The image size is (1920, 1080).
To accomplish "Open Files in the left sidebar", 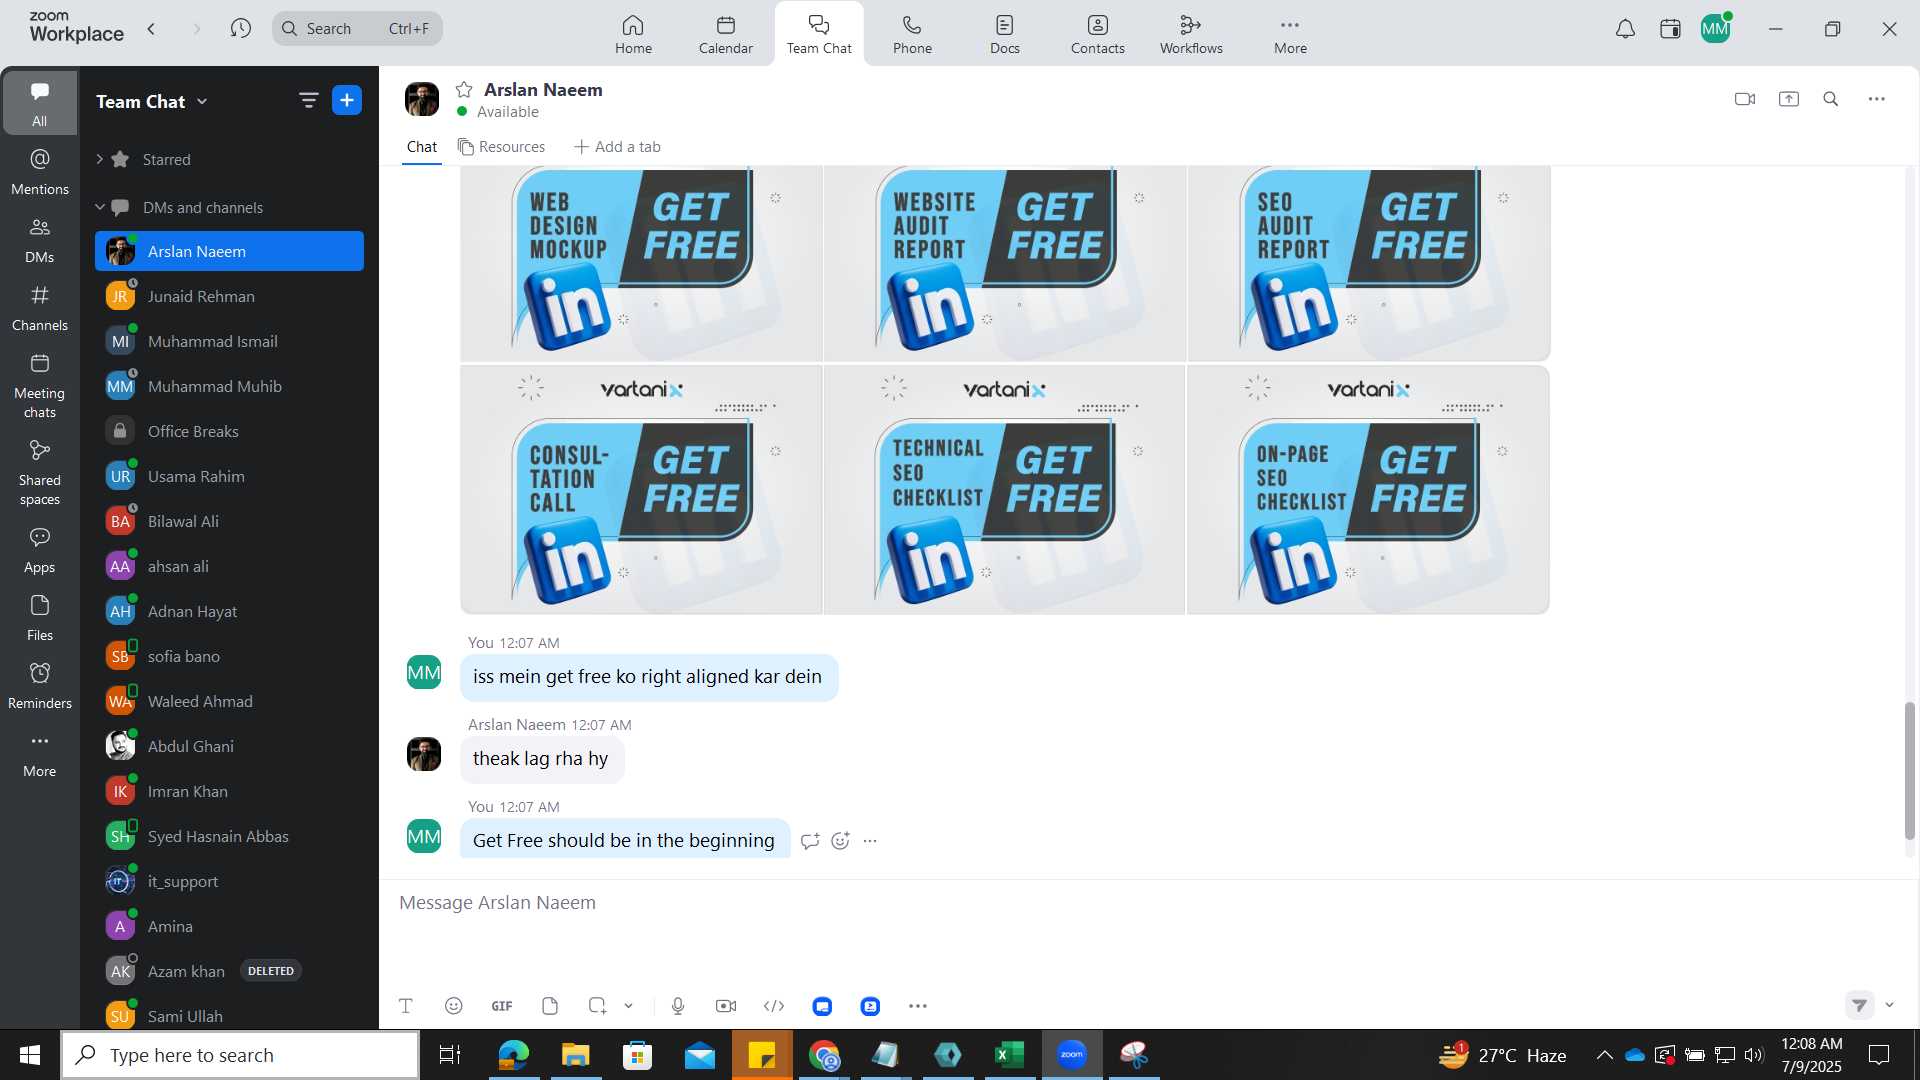I will [x=40, y=618].
